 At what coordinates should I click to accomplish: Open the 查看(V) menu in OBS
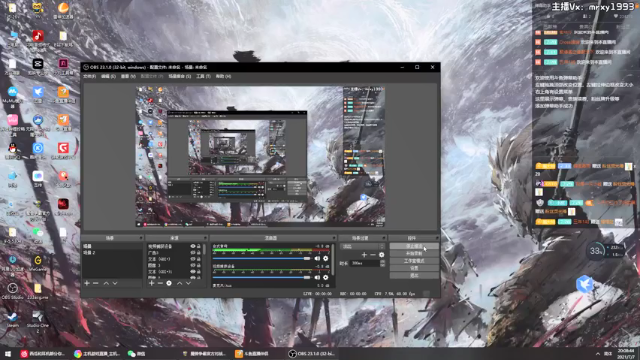[x=128, y=76]
